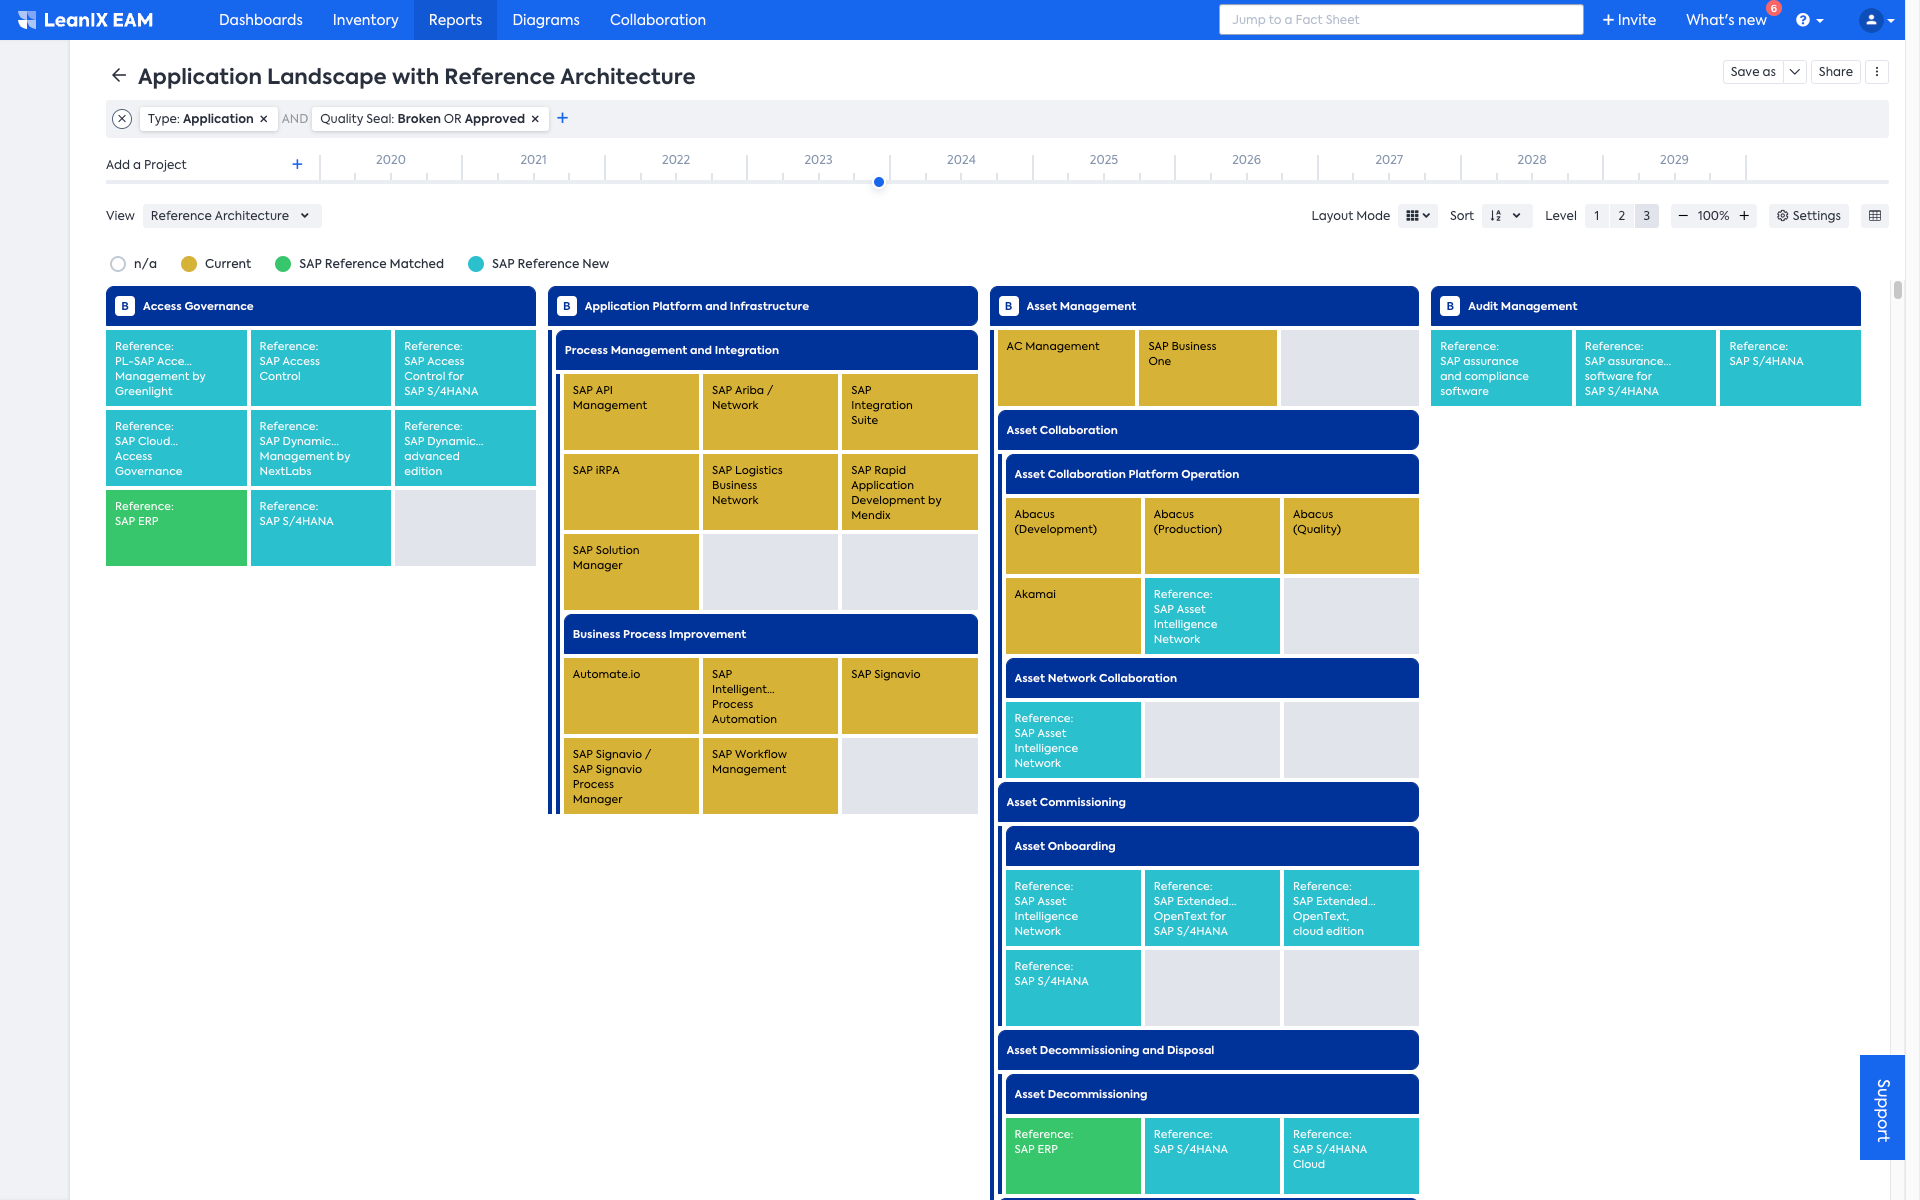
Task: Expand the Save as dropdown arrow
Action: (x=1795, y=72)
